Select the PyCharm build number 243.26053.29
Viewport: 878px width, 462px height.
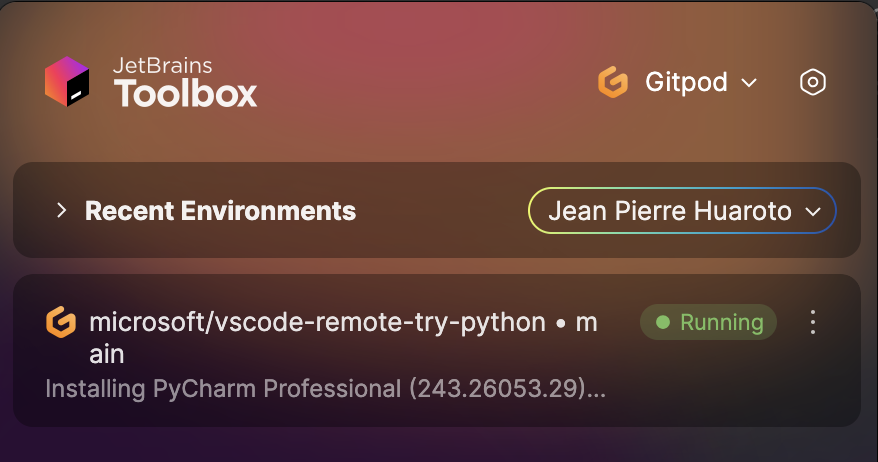[x=499, y=389]
